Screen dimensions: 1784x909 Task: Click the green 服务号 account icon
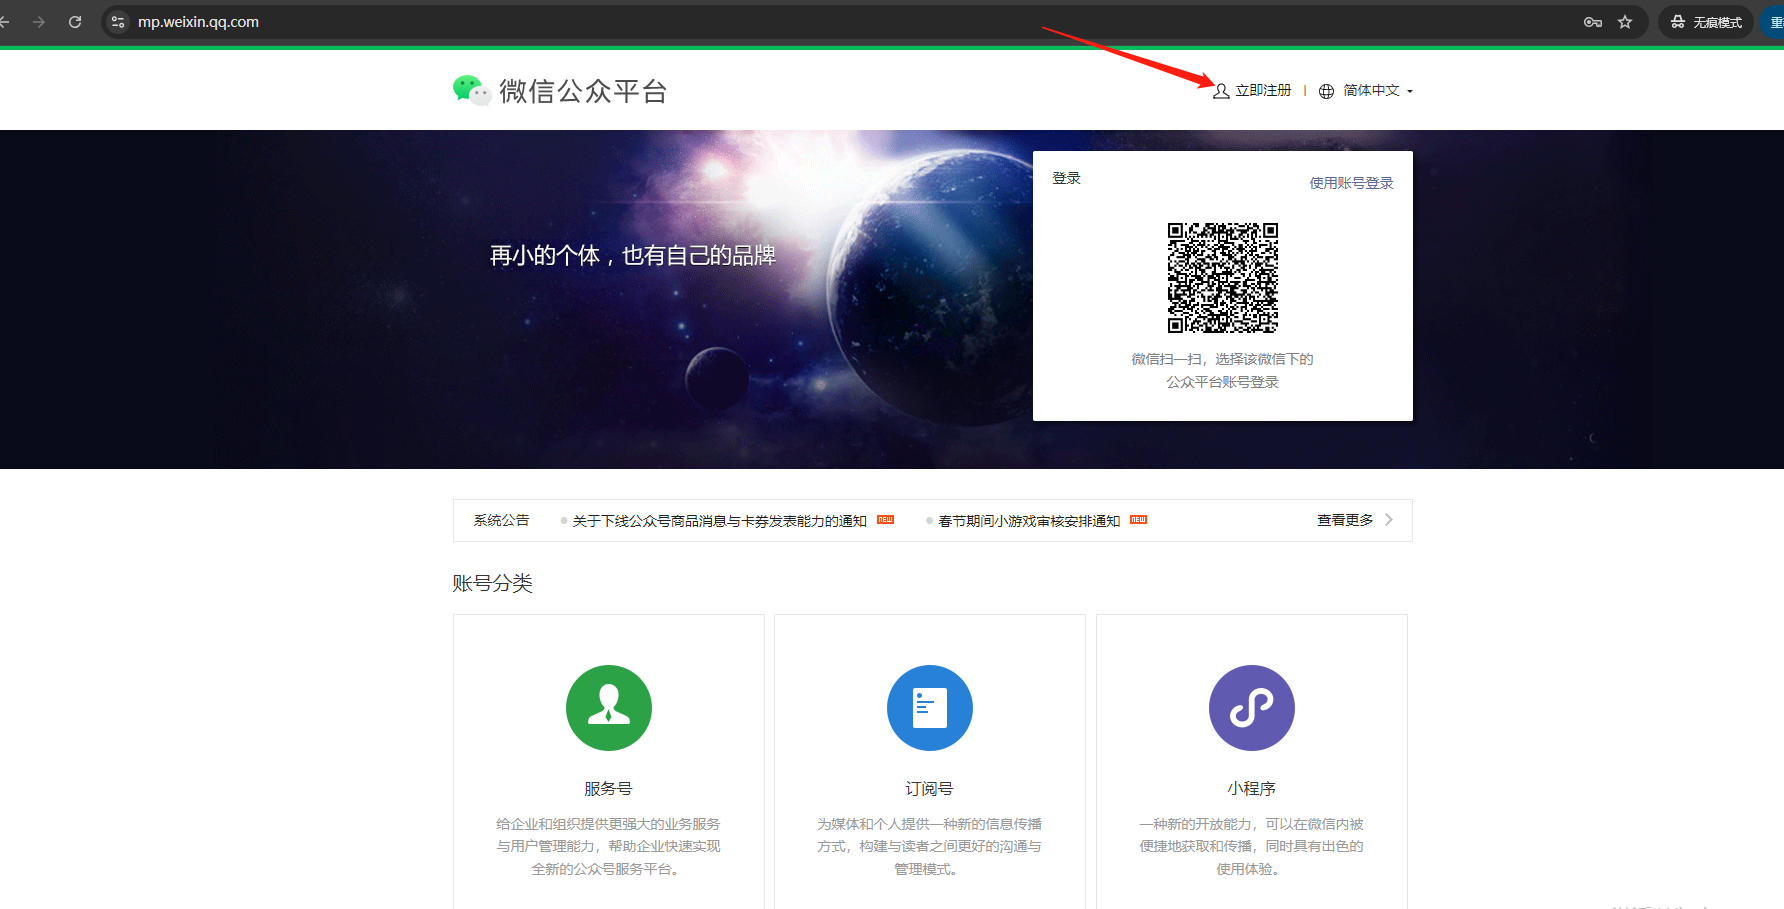coord(608,708)
